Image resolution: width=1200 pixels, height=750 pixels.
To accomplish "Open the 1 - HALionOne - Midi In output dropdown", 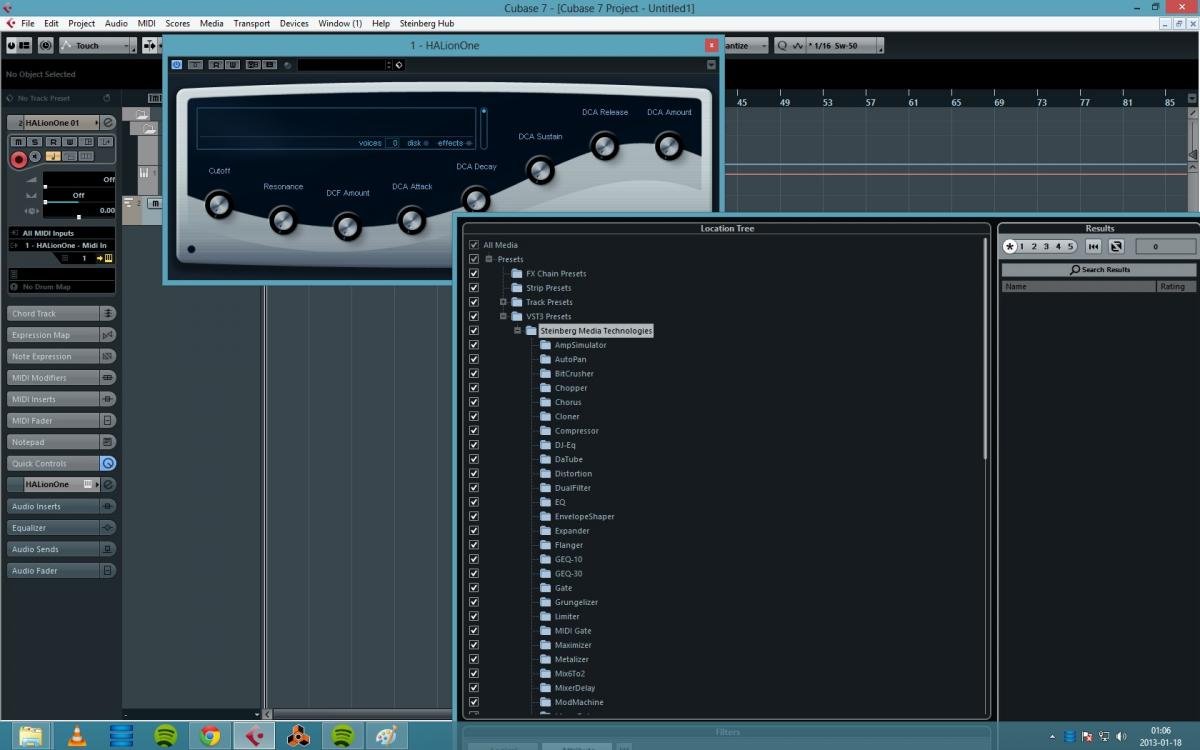I will coord(62,245).
